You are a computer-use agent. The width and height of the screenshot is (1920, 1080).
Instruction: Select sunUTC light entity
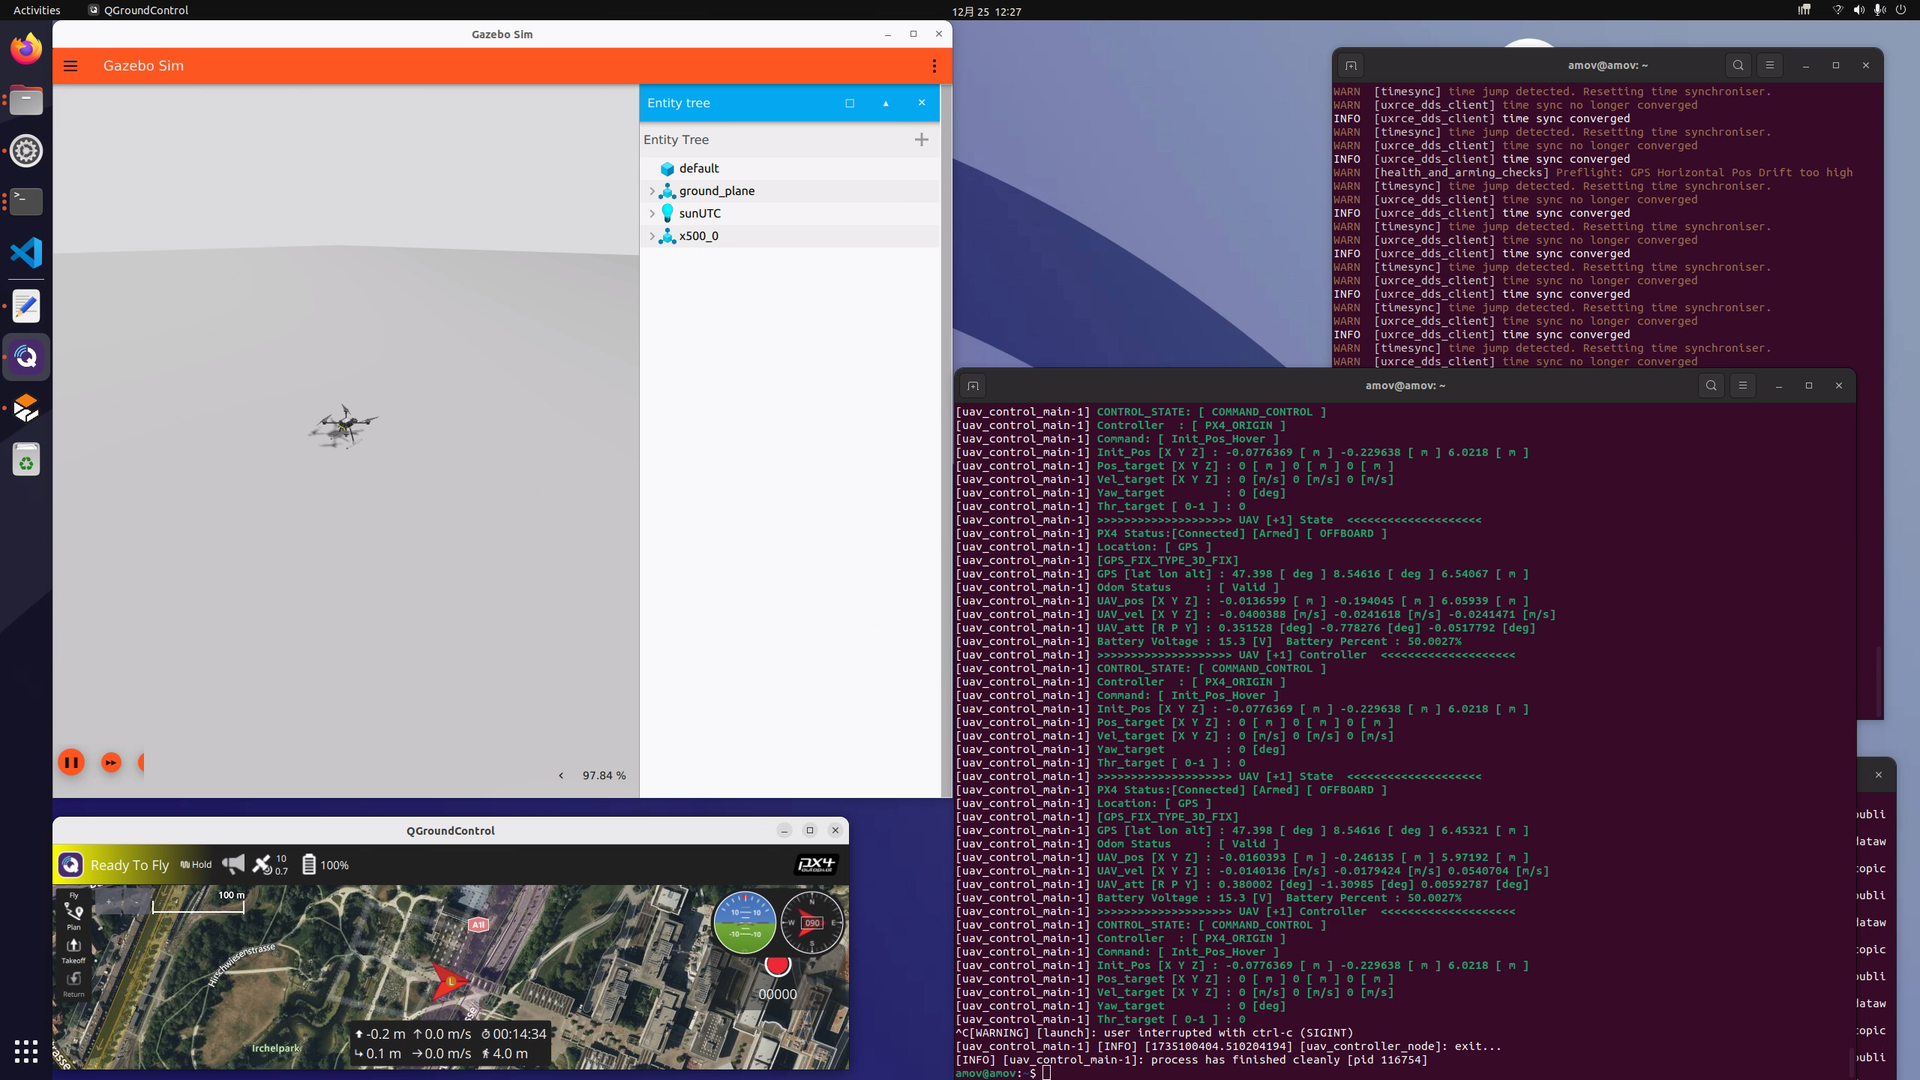click(x=790, y=214)
